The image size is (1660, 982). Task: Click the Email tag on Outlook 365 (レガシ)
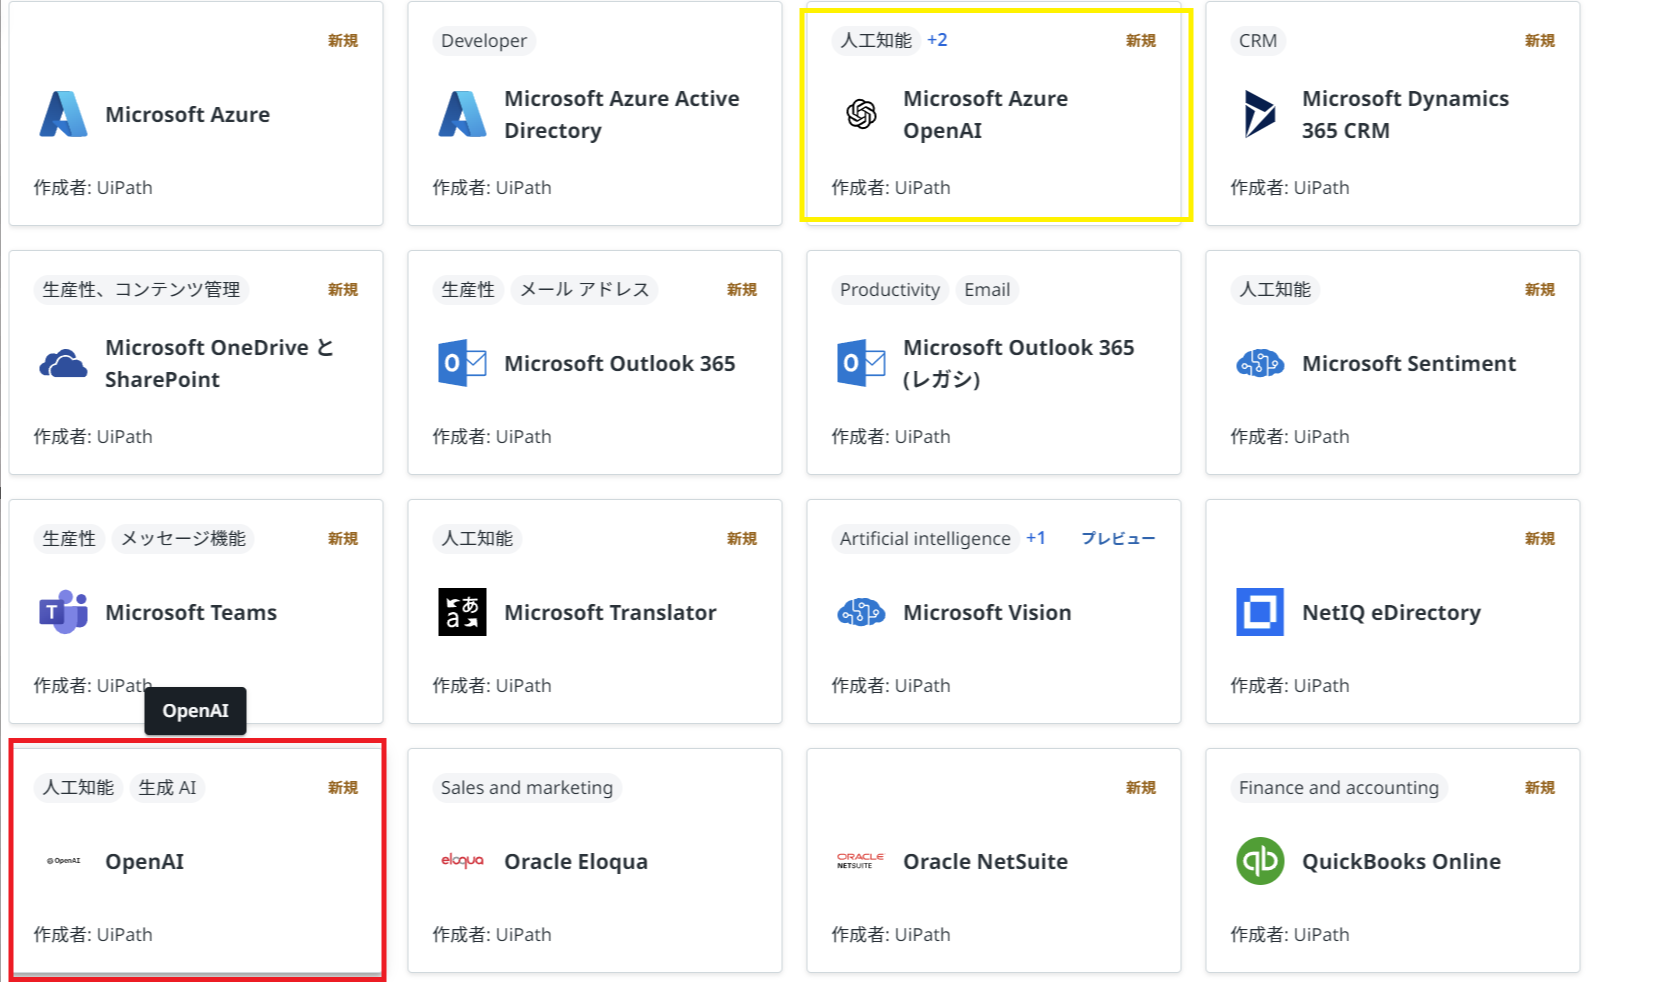point(987,289)
